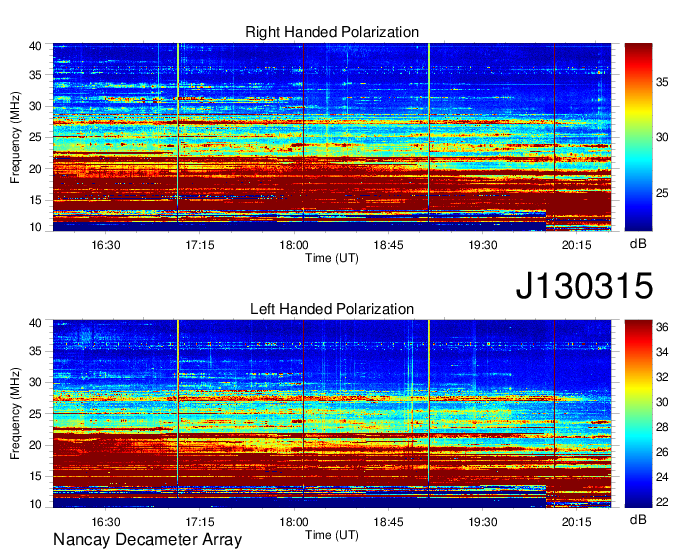Click the 32 dB value on the left-handed colorbar

(x=662, y=377)
